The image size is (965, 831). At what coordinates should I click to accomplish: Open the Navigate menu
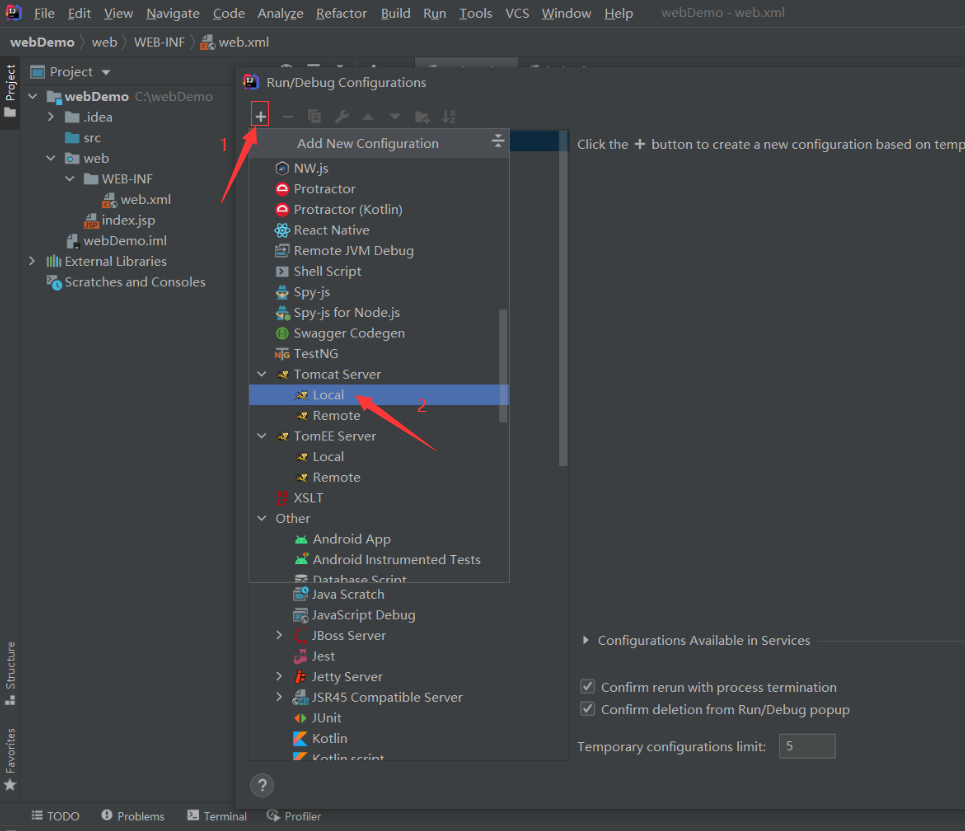(x=172, y=13)
